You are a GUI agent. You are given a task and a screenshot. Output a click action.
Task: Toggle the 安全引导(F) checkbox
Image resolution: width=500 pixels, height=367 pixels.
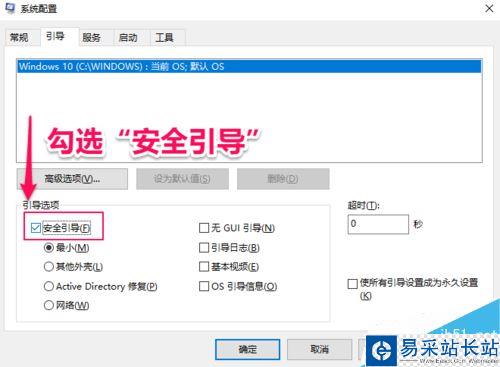tap(36, 228)
